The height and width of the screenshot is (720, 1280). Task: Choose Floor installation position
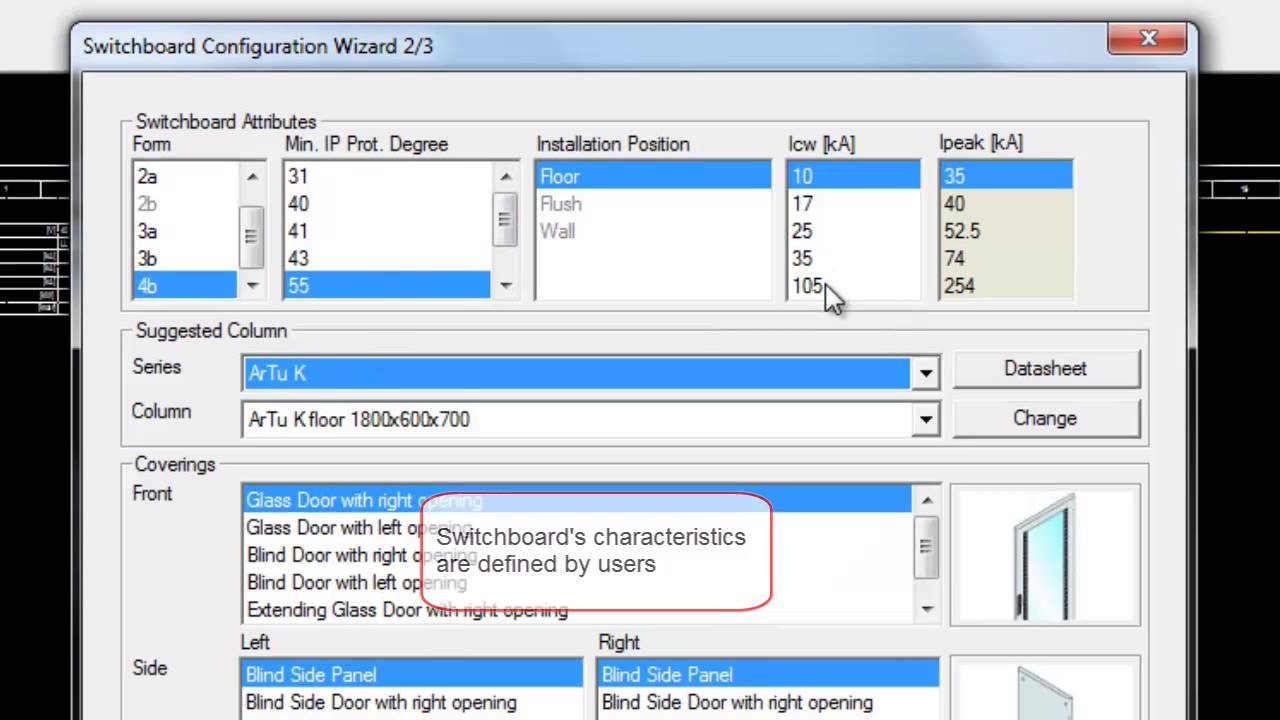click(653, 177)
